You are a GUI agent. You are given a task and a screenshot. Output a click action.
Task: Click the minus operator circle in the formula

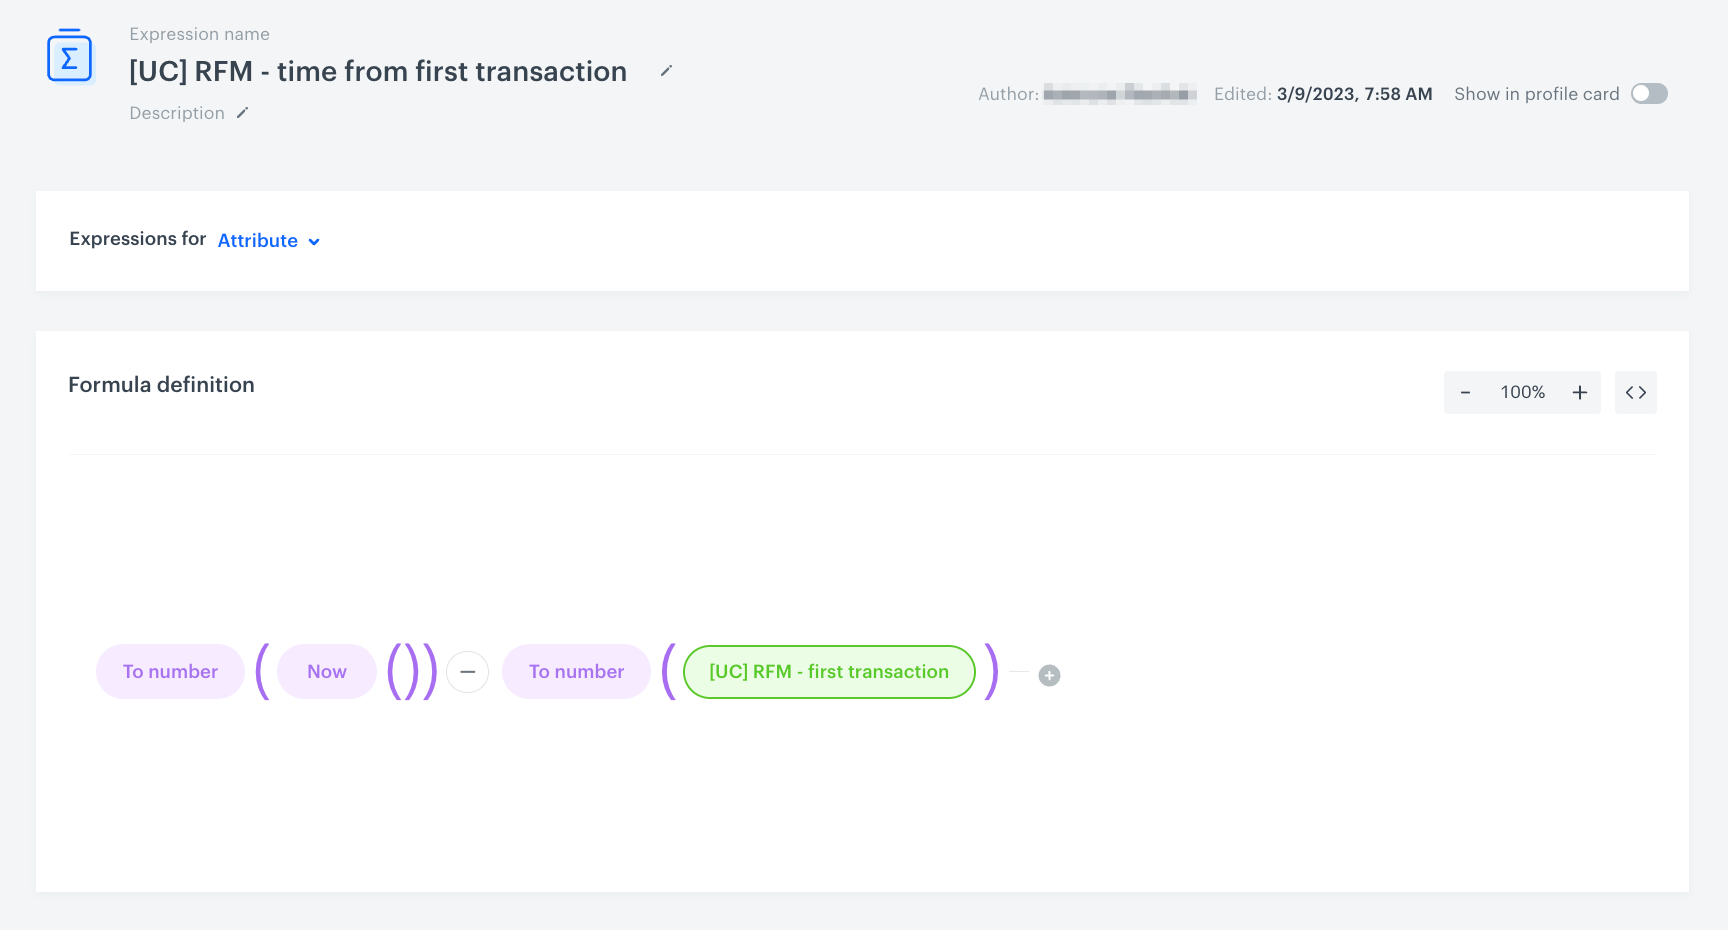467,672
